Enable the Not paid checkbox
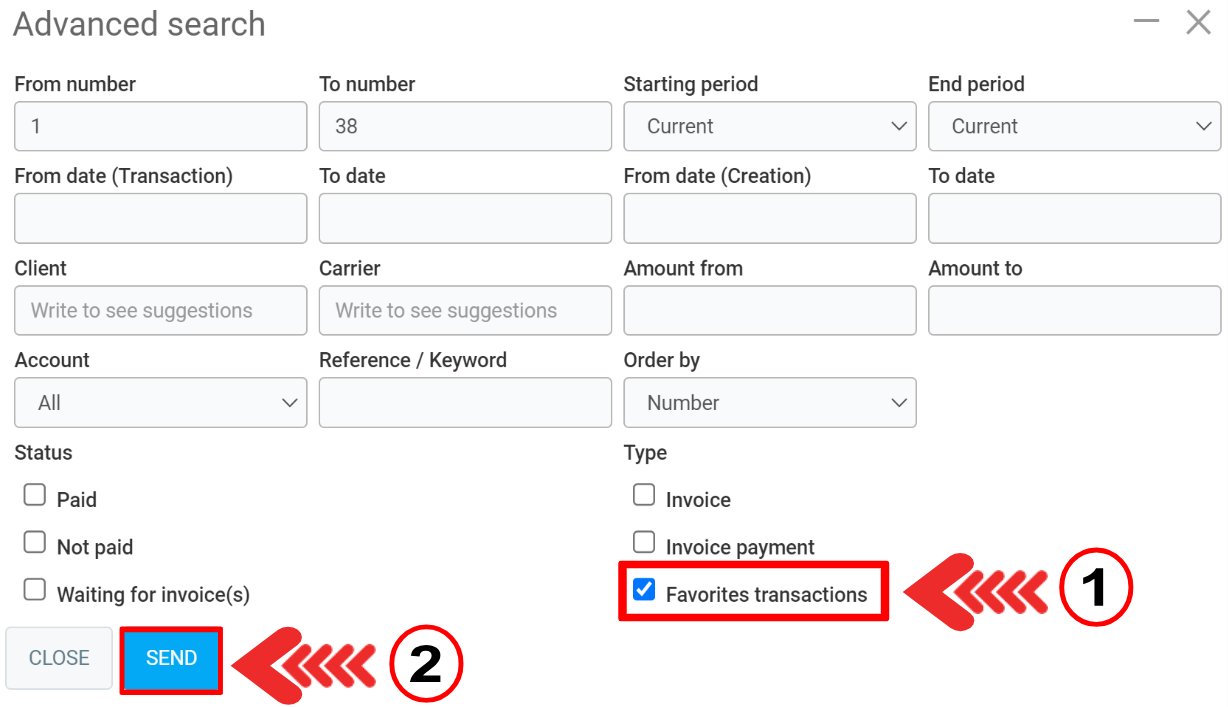1228x707 pixels. [35, 542]
